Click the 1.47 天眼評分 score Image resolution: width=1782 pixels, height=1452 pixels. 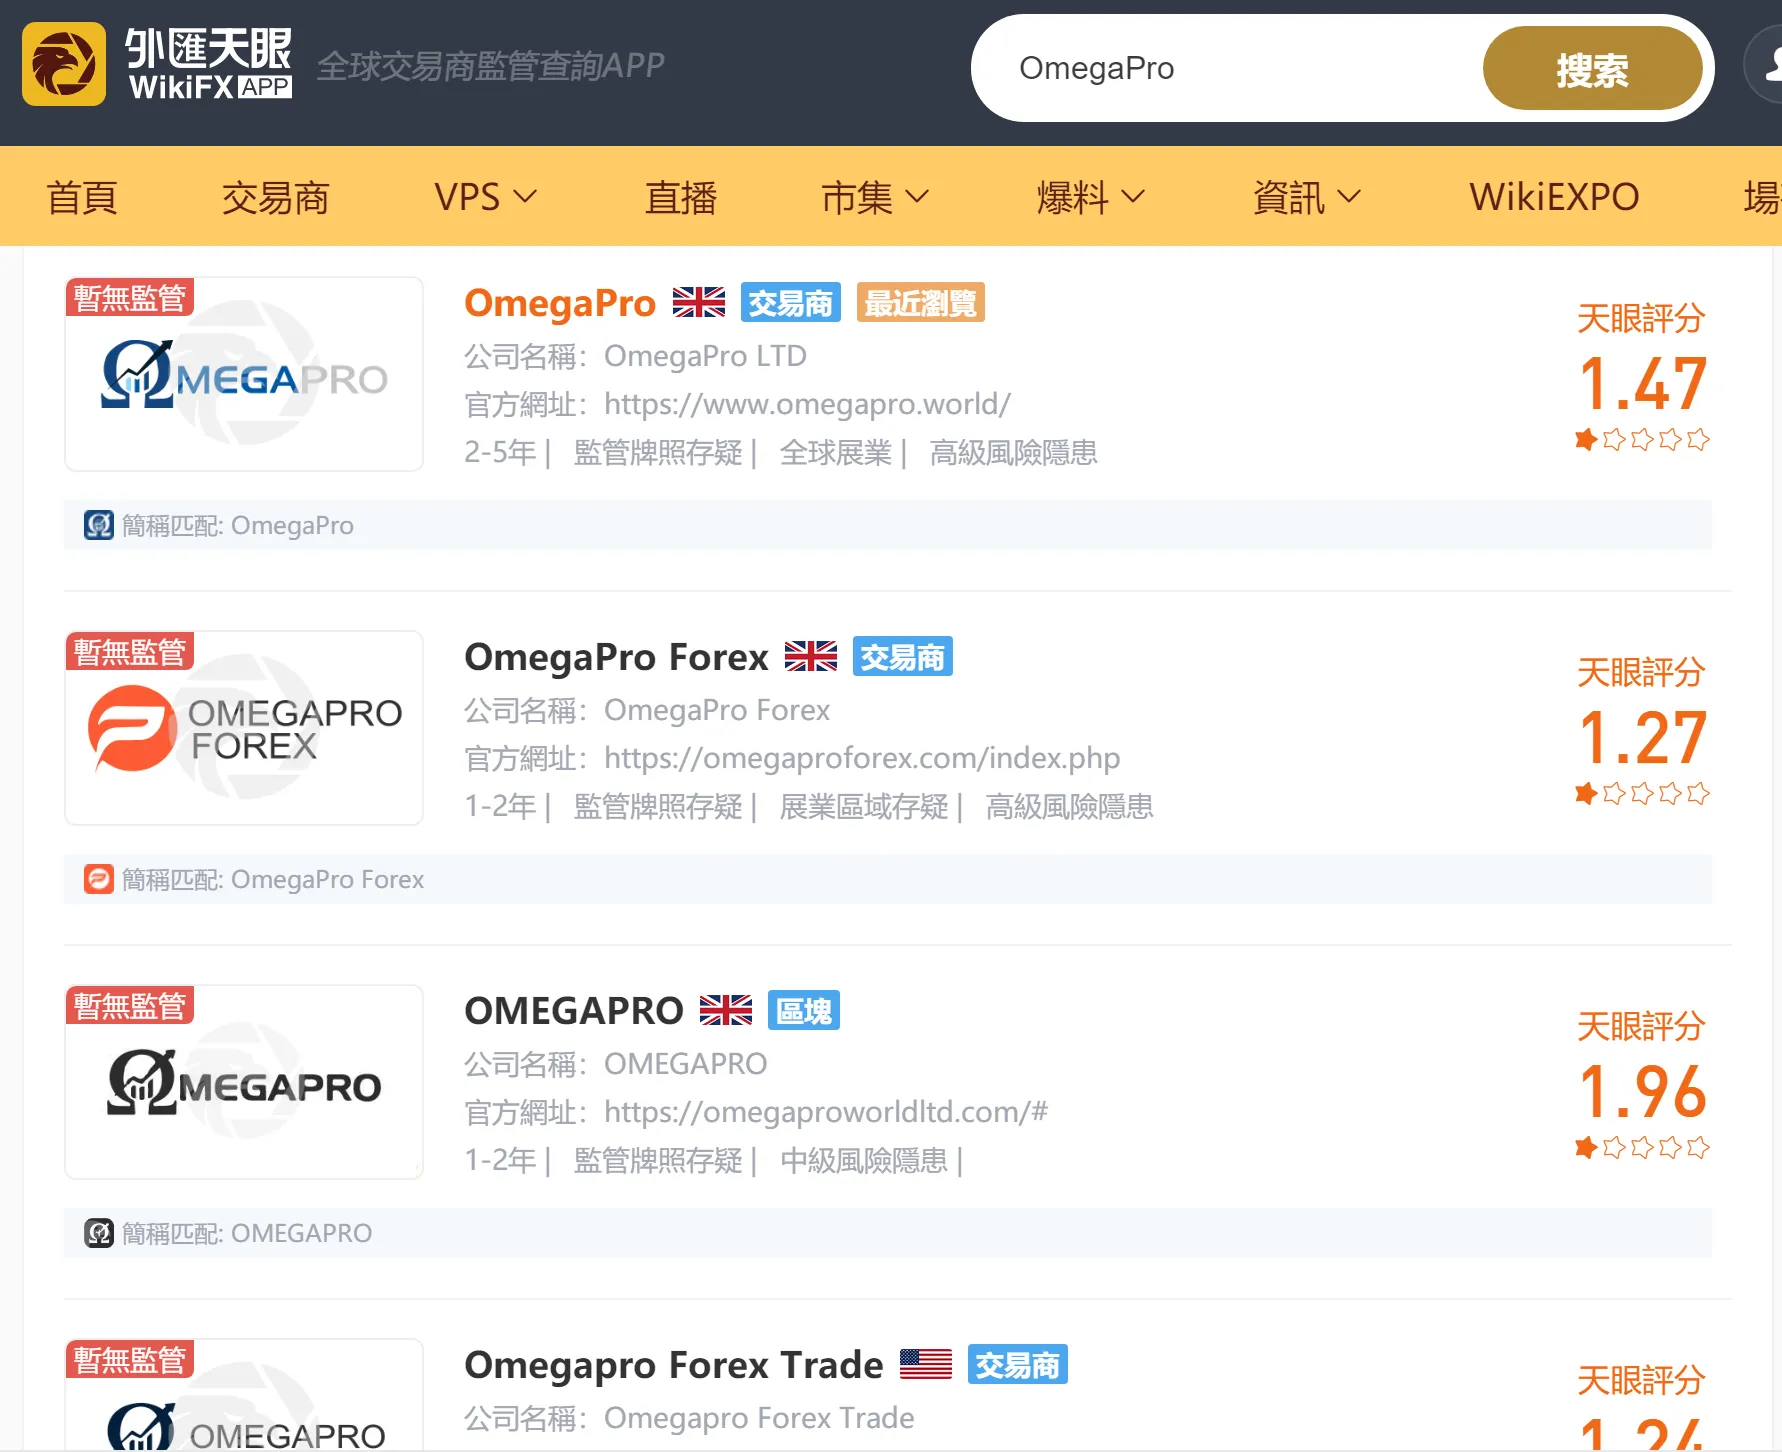(1643, 384)
